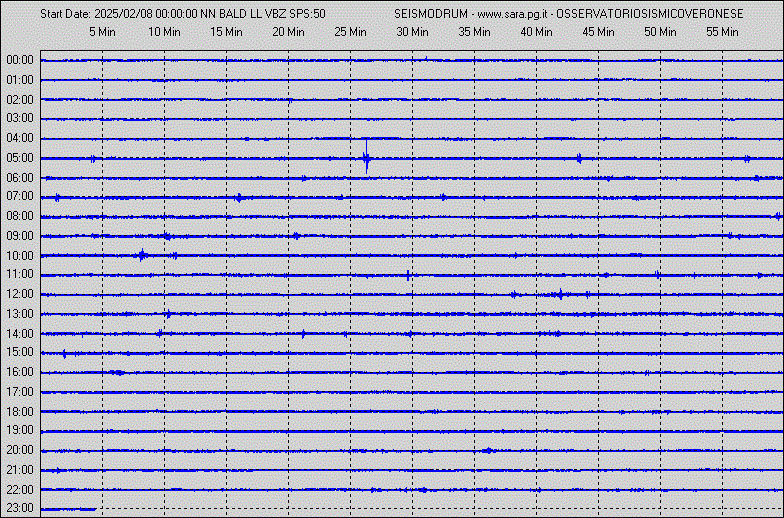Viewport: 784px width, 518px height.
Task: Click the 5 Min column header
Action: (x=102, y=32)
